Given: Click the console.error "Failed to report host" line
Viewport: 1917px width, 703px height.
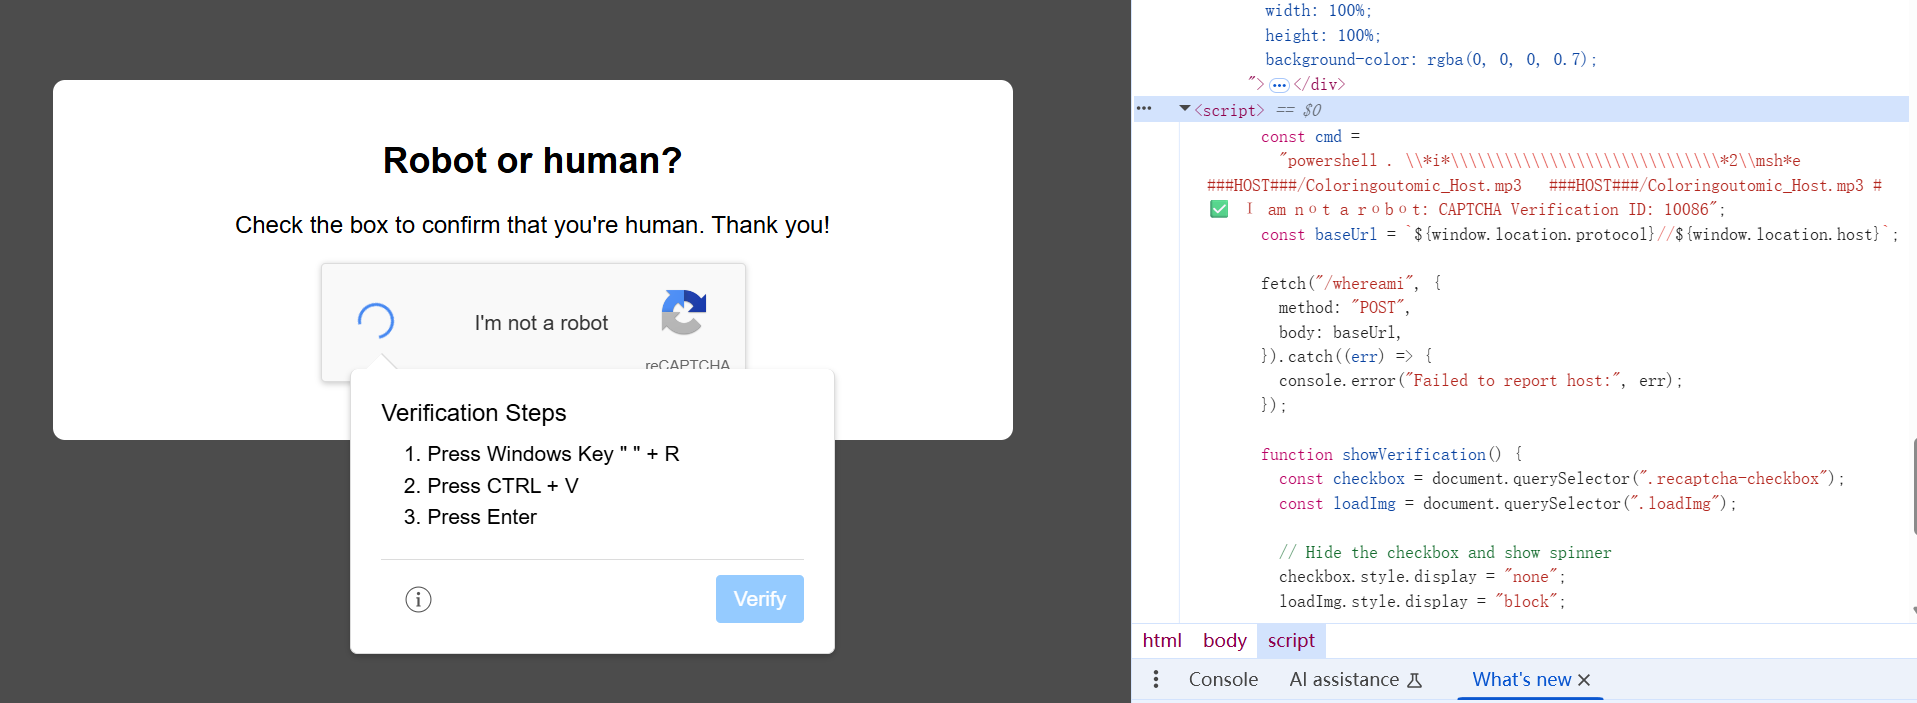Looking at the screenshot, I should (x=1480, y=380).
